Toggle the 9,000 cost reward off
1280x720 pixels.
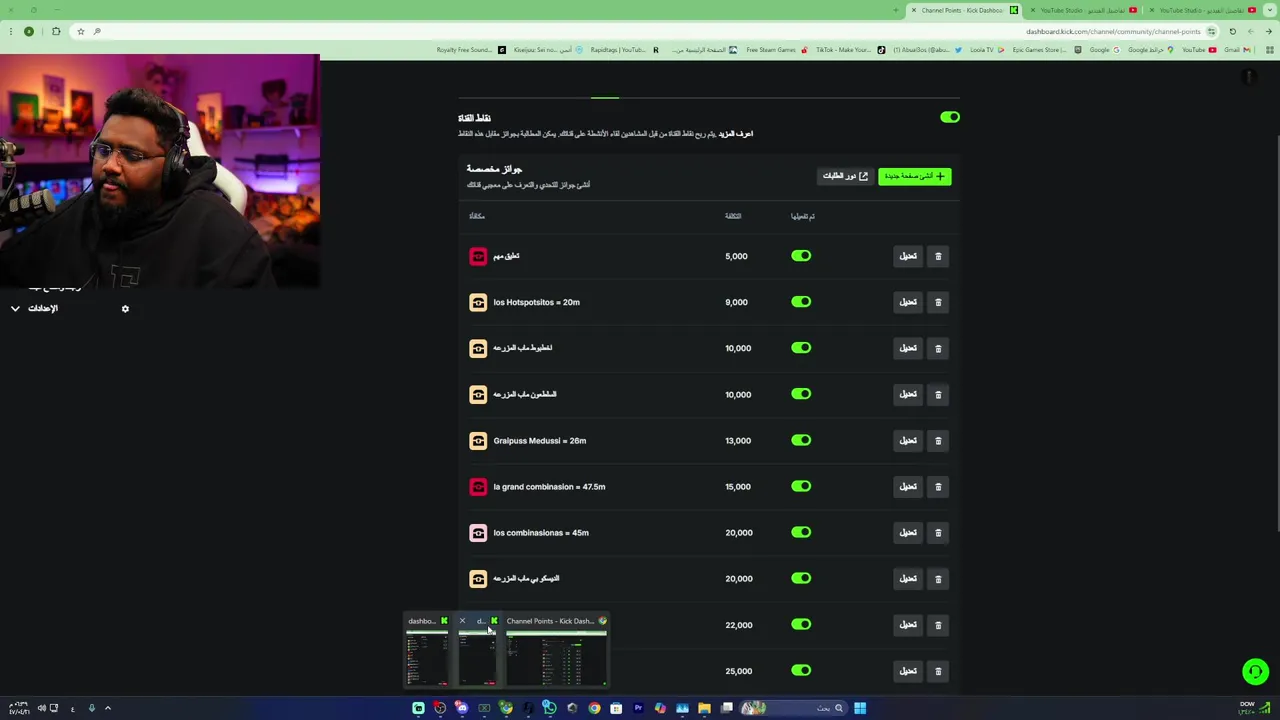click(801, 302)
